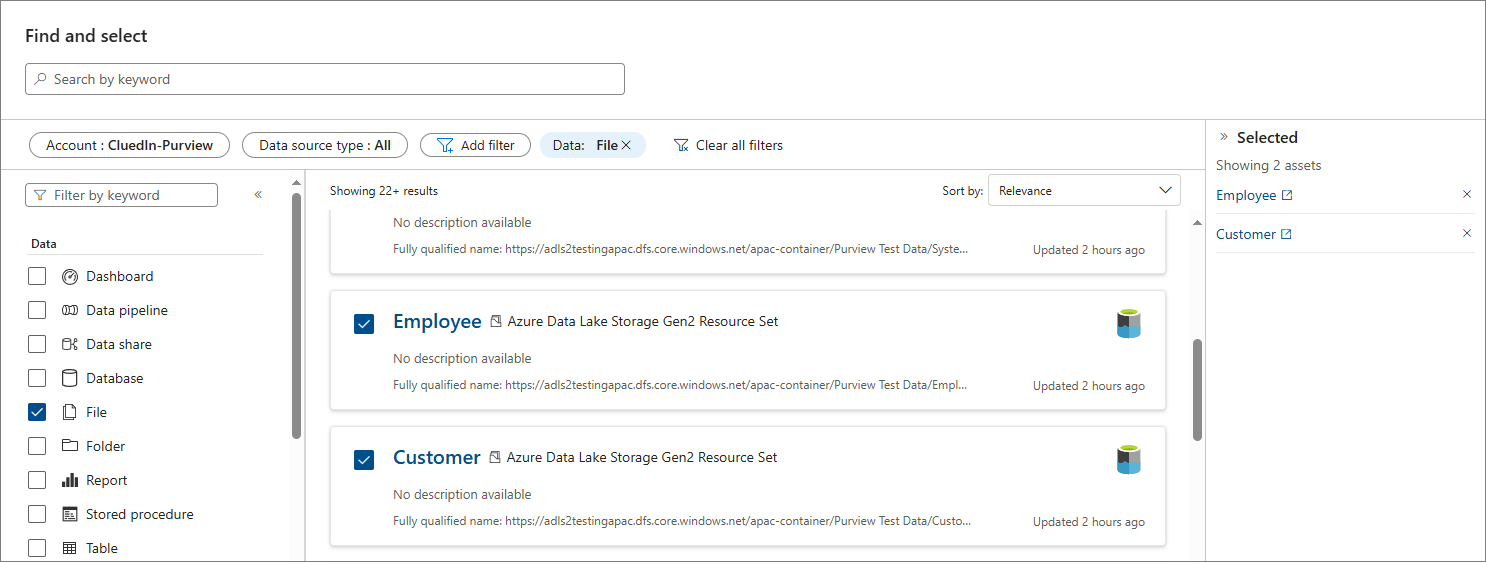The image size is (1486, 562).
Task: Click the filter pane scrollbar thumb
Action: tap(296, 316)
